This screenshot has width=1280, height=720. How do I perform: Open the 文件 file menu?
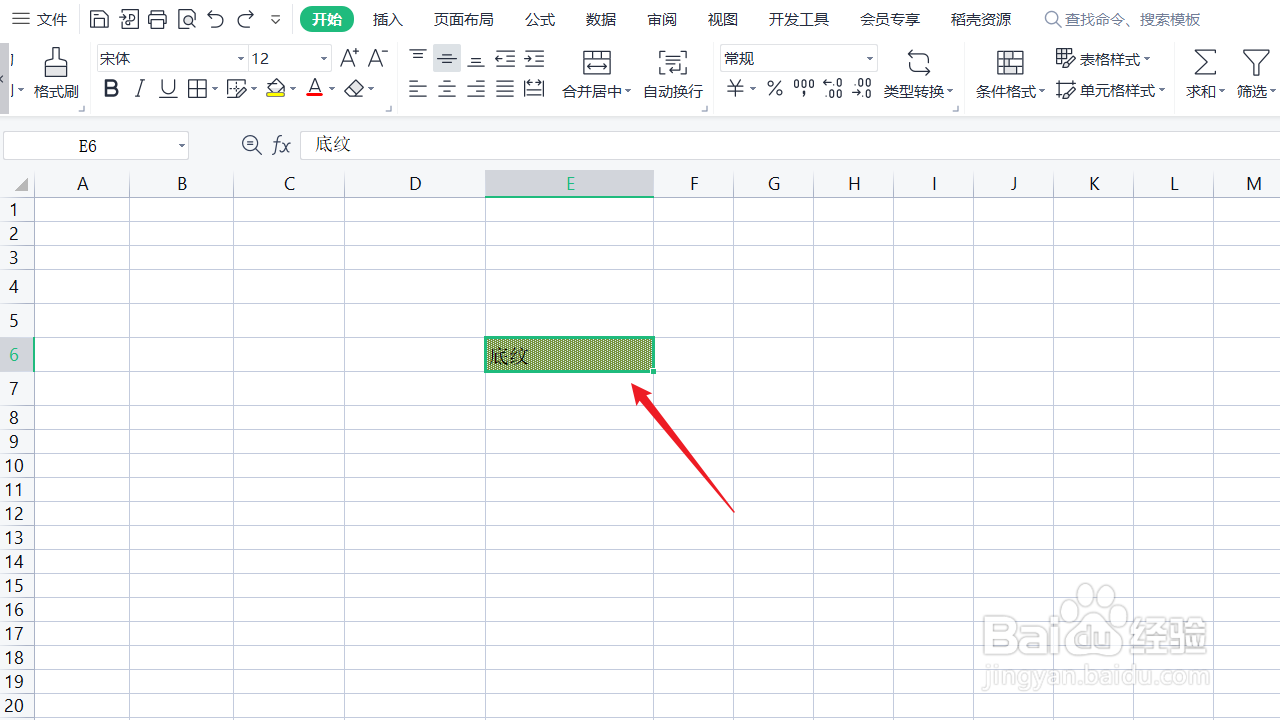[40, 19]
